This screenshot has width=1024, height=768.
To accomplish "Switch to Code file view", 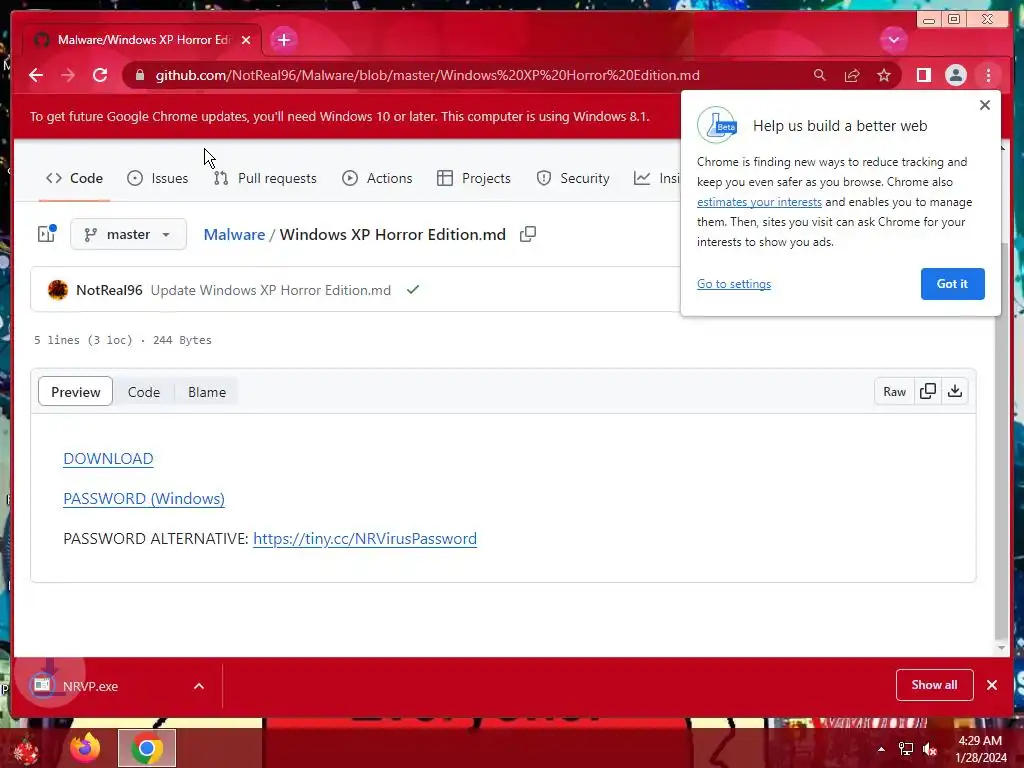I will click(144, 392).
